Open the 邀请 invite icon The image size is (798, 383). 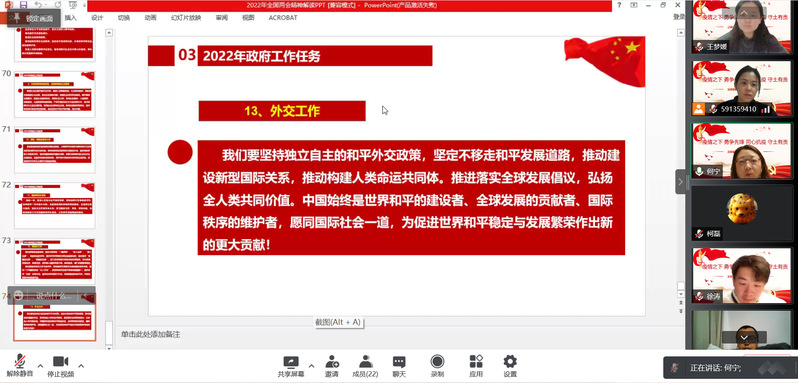pos(332,366)
